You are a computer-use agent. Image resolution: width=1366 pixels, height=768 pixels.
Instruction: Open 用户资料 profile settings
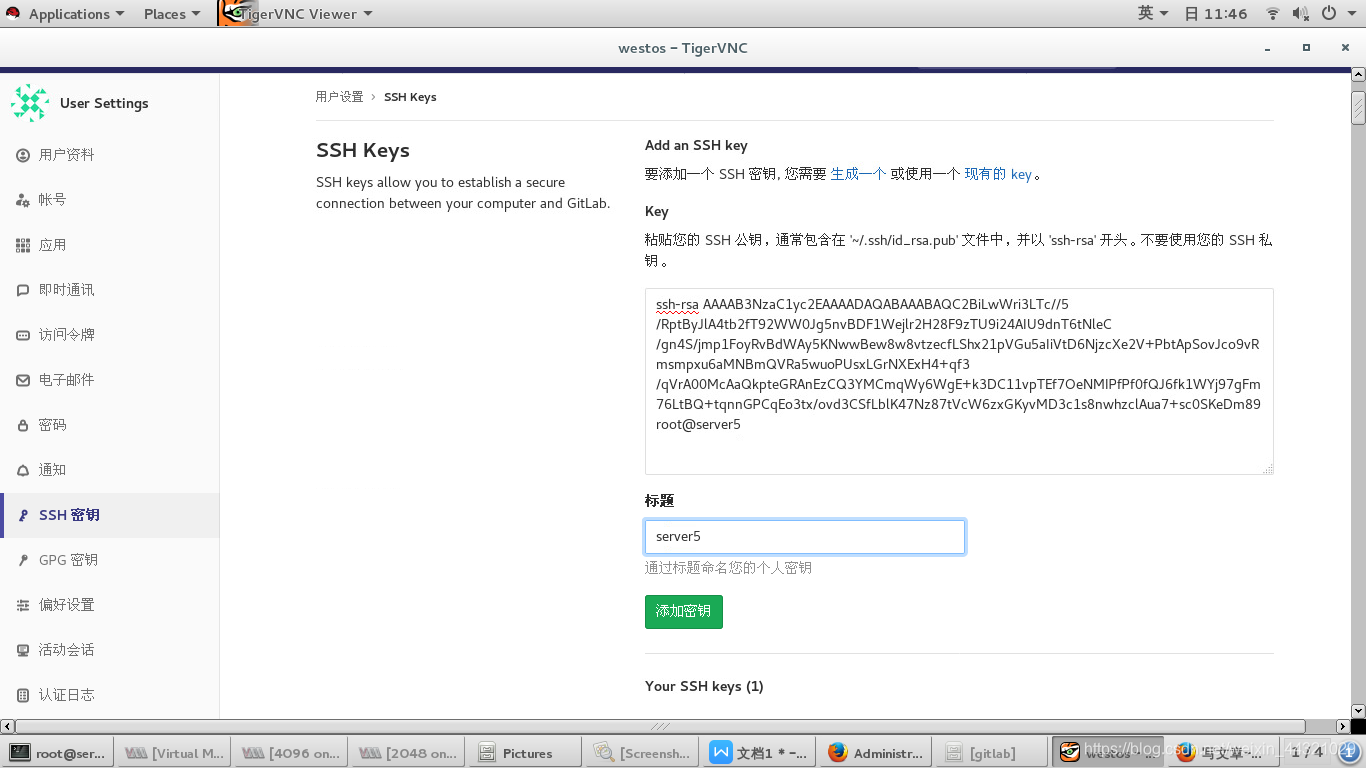[x=110, y=155]
